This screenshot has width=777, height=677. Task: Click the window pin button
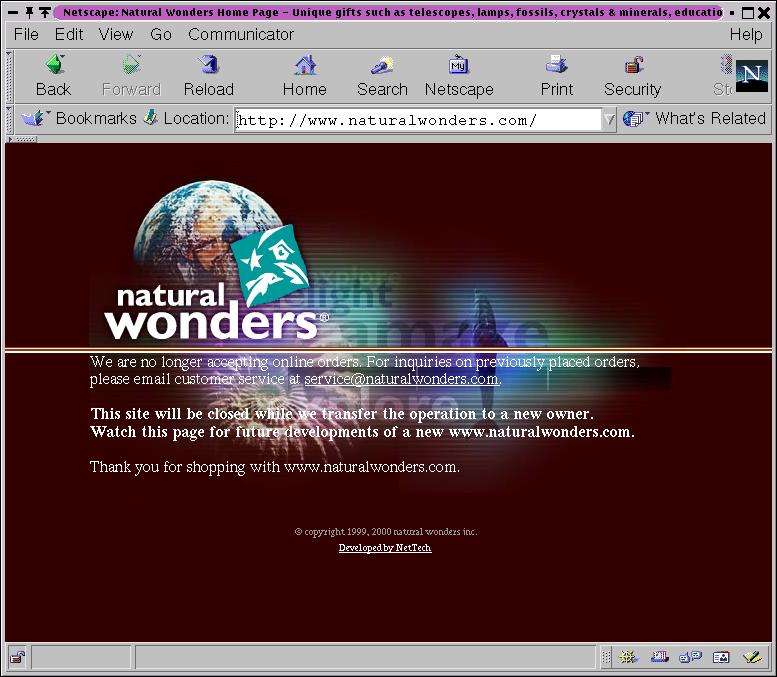(x=30, y=12)
